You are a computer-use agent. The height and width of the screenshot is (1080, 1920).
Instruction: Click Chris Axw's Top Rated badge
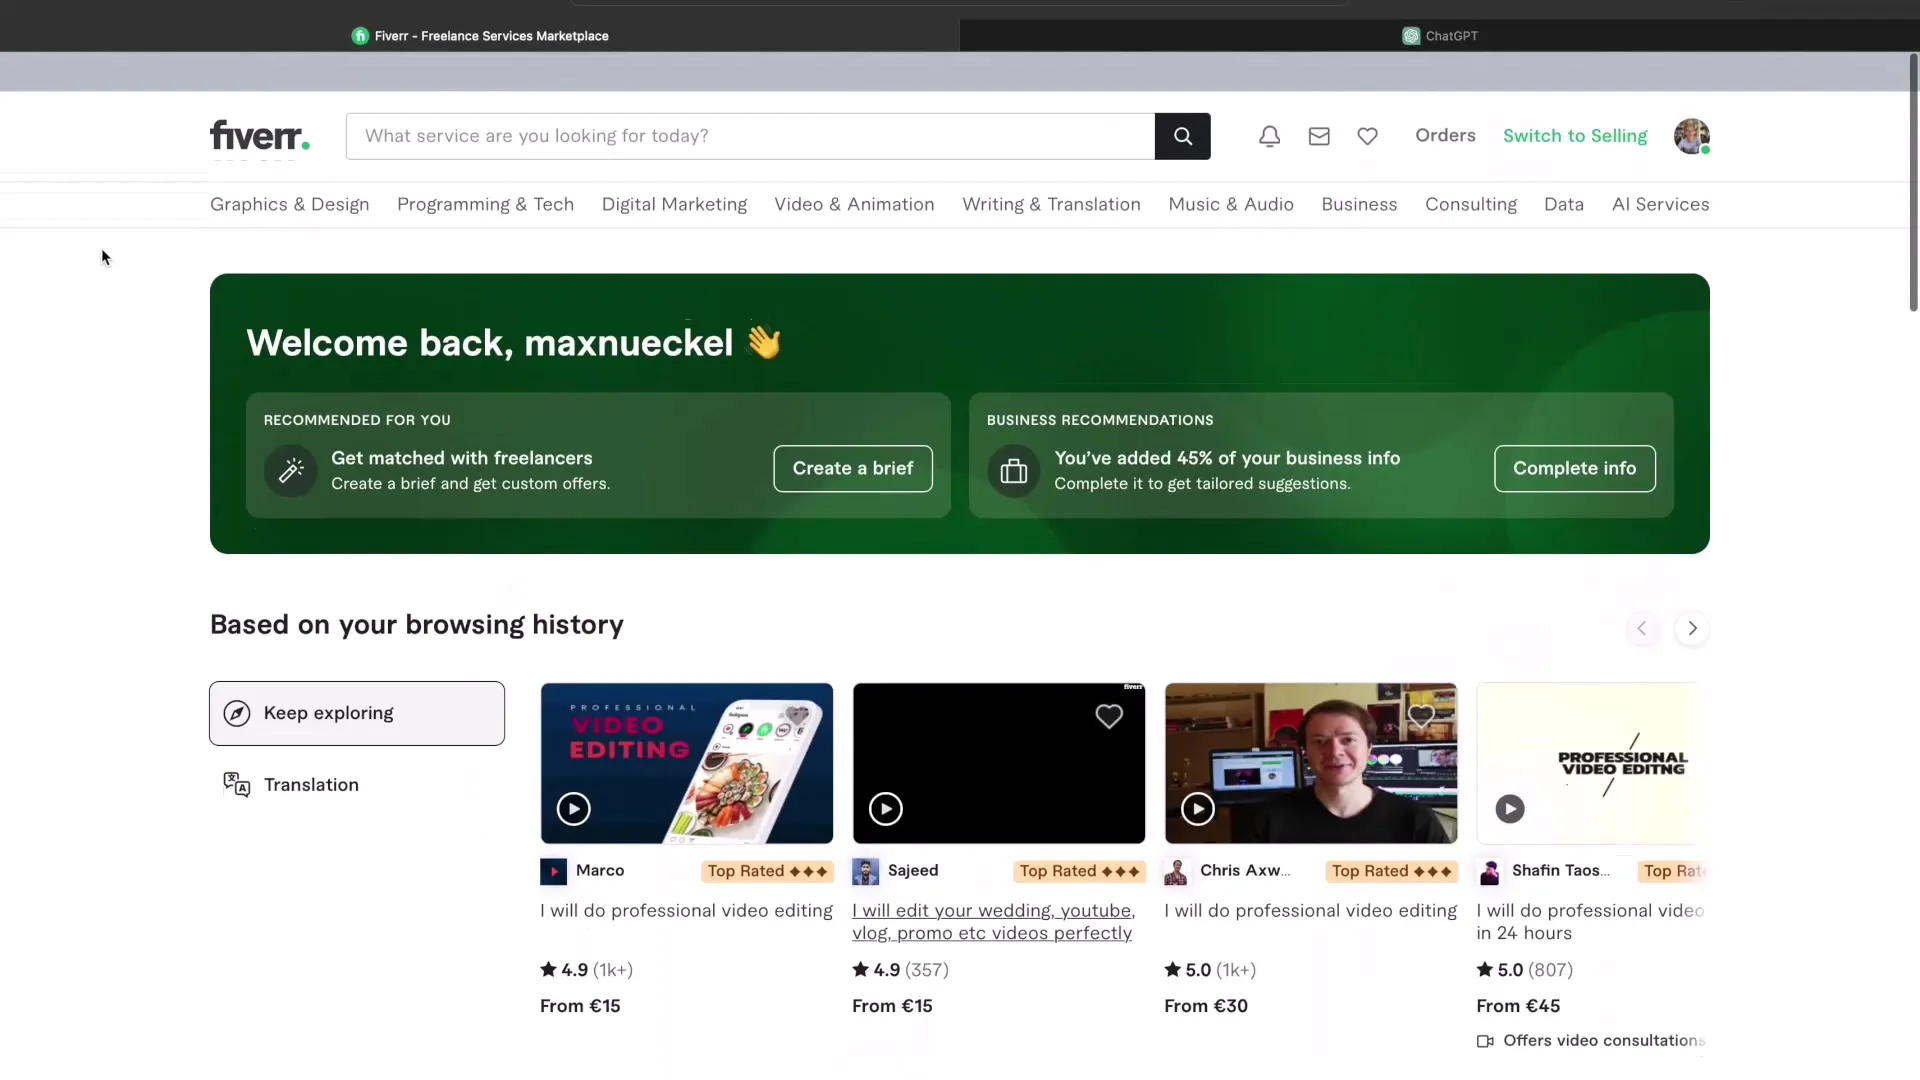point(1391,872)
